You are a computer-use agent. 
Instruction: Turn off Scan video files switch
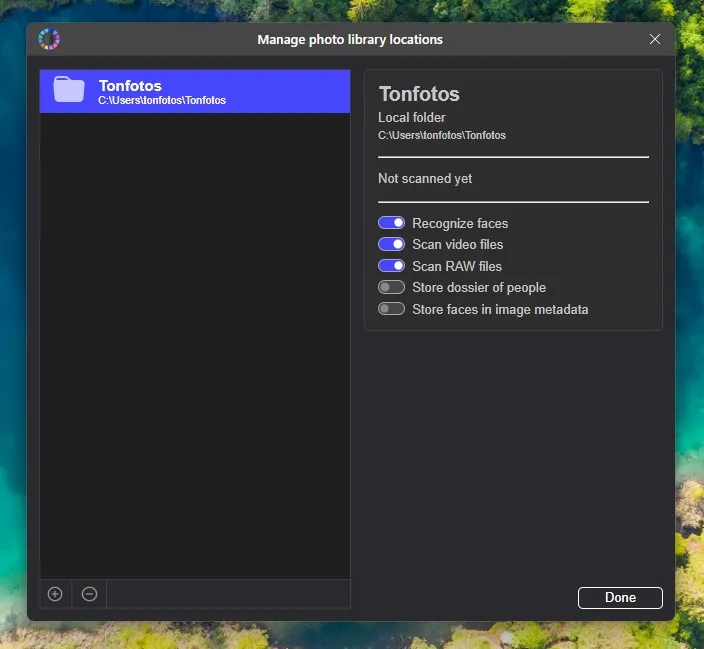392,244
